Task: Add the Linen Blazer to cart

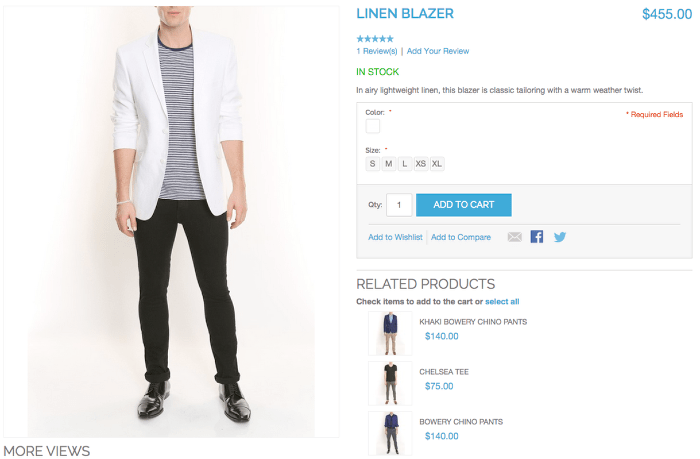Action: 463,205
